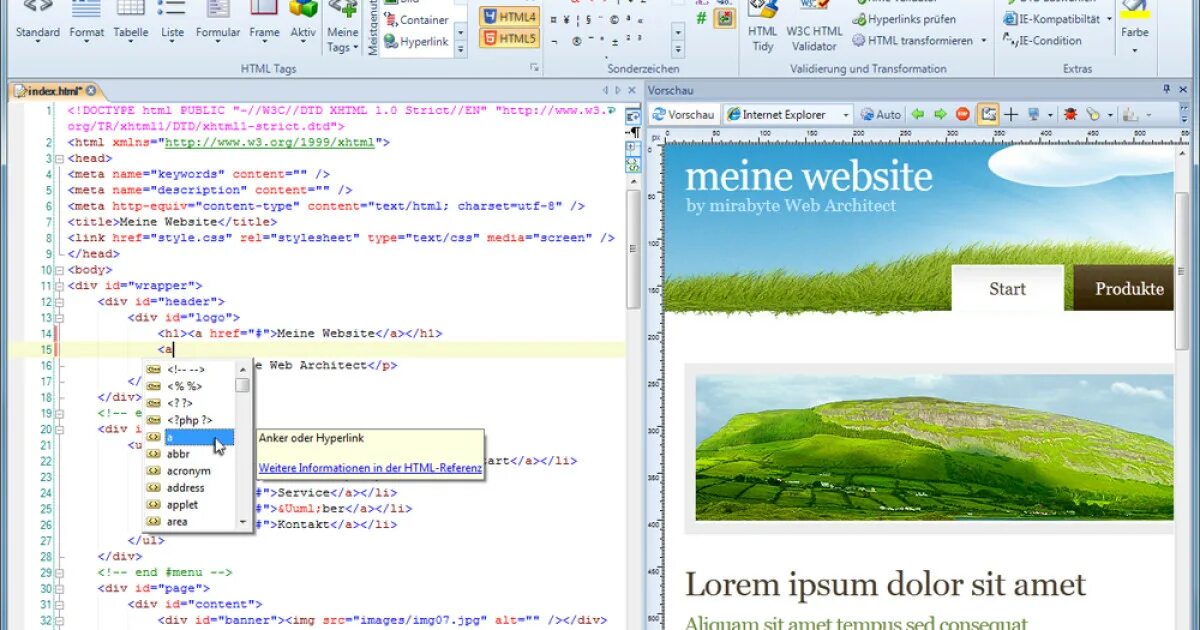This screenshot has height=630, width=1200.
Task: Select 'a' in autocomplete list
Action: (189, 437)
